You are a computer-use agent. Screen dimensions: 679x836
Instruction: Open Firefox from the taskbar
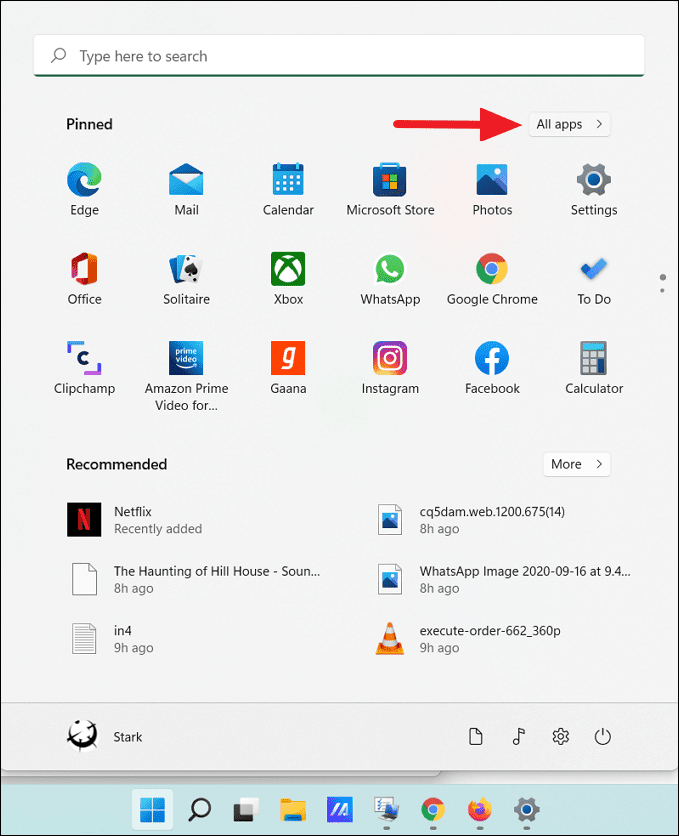click(480, 810)
